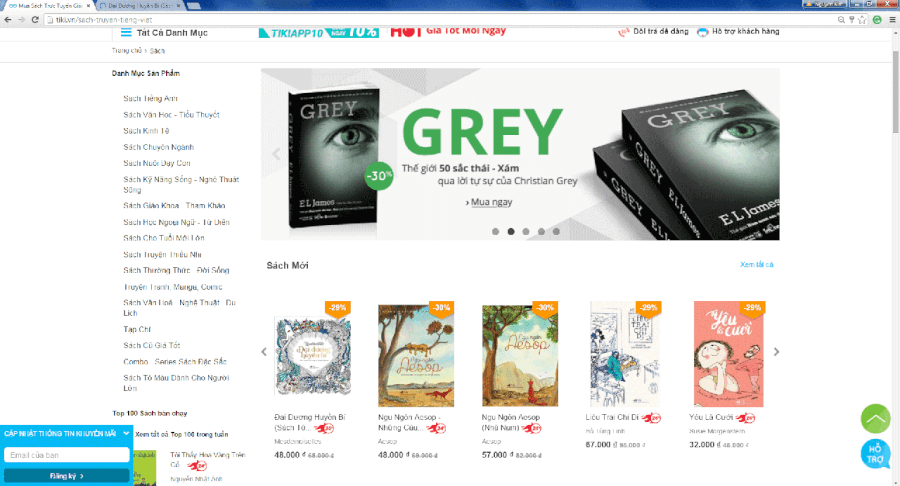Select the third banner slide dot
Screen dimensions: 900x486
pos(526,232)
